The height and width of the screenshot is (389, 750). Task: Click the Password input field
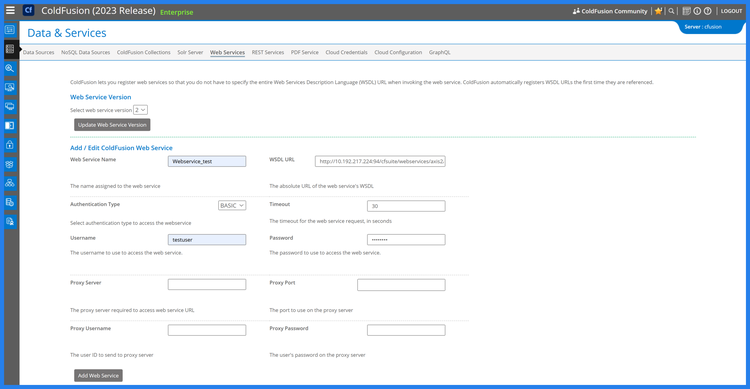406,239
